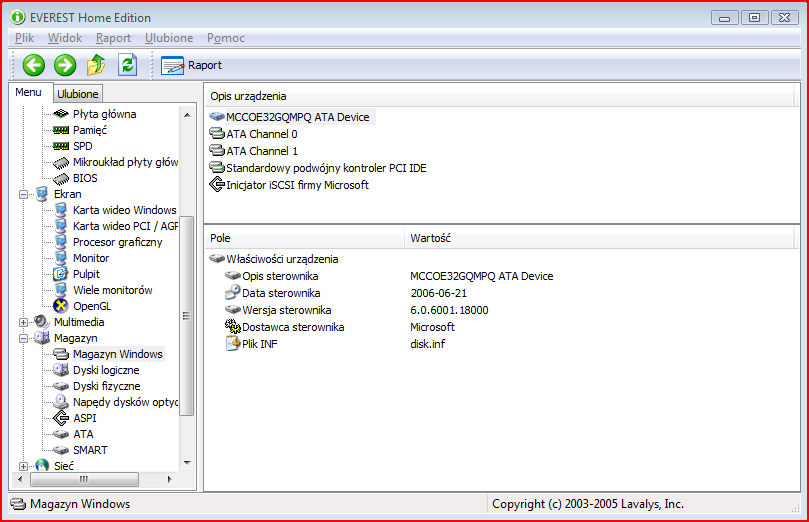Click the SMART drive icon
The height and width of the screenshot is (522, 809).
point(61,450)
